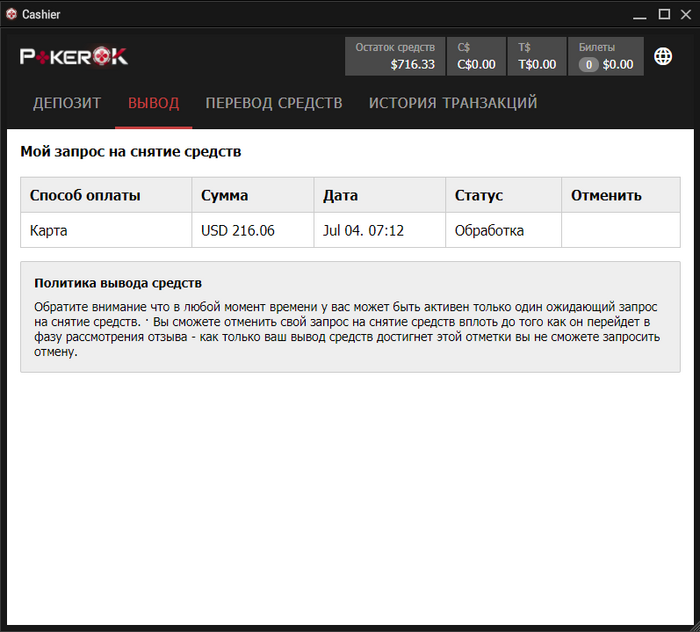Click the C$ balance box
The image size is (700, 632).
point(476,56)
